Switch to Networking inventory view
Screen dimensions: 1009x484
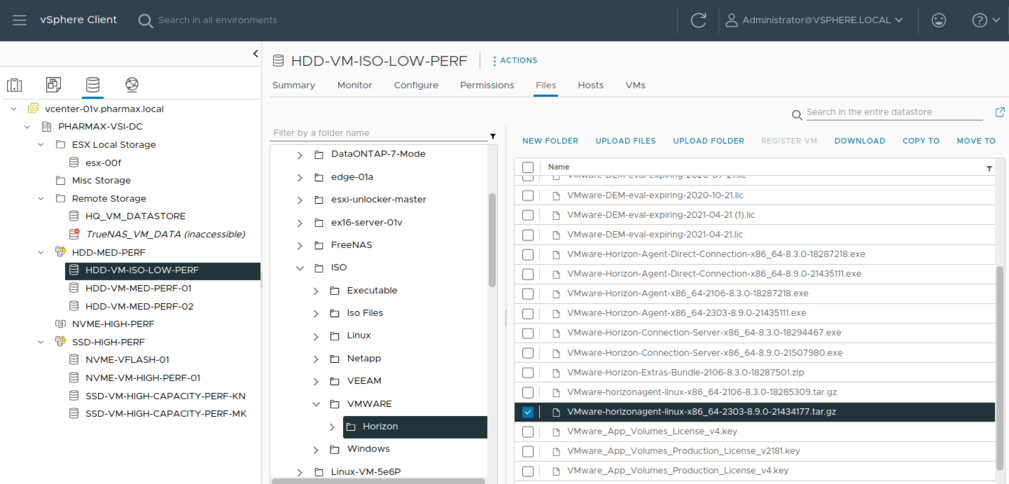pos(132,84)
